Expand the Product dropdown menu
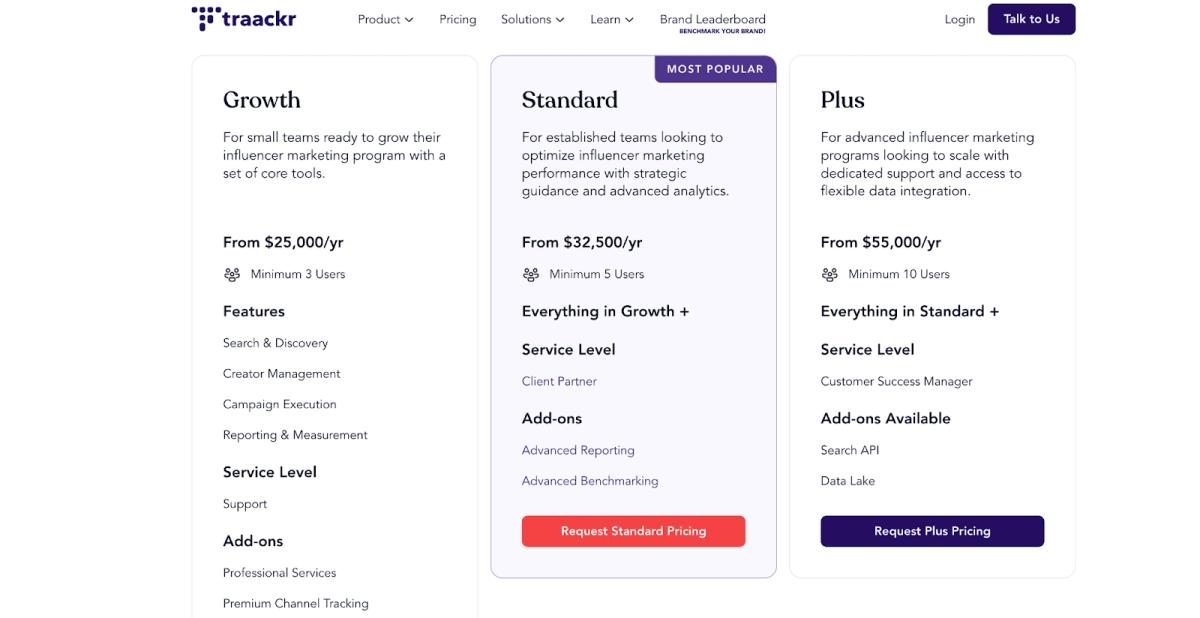Screen dimensions: 1200x618 [384, 18]
